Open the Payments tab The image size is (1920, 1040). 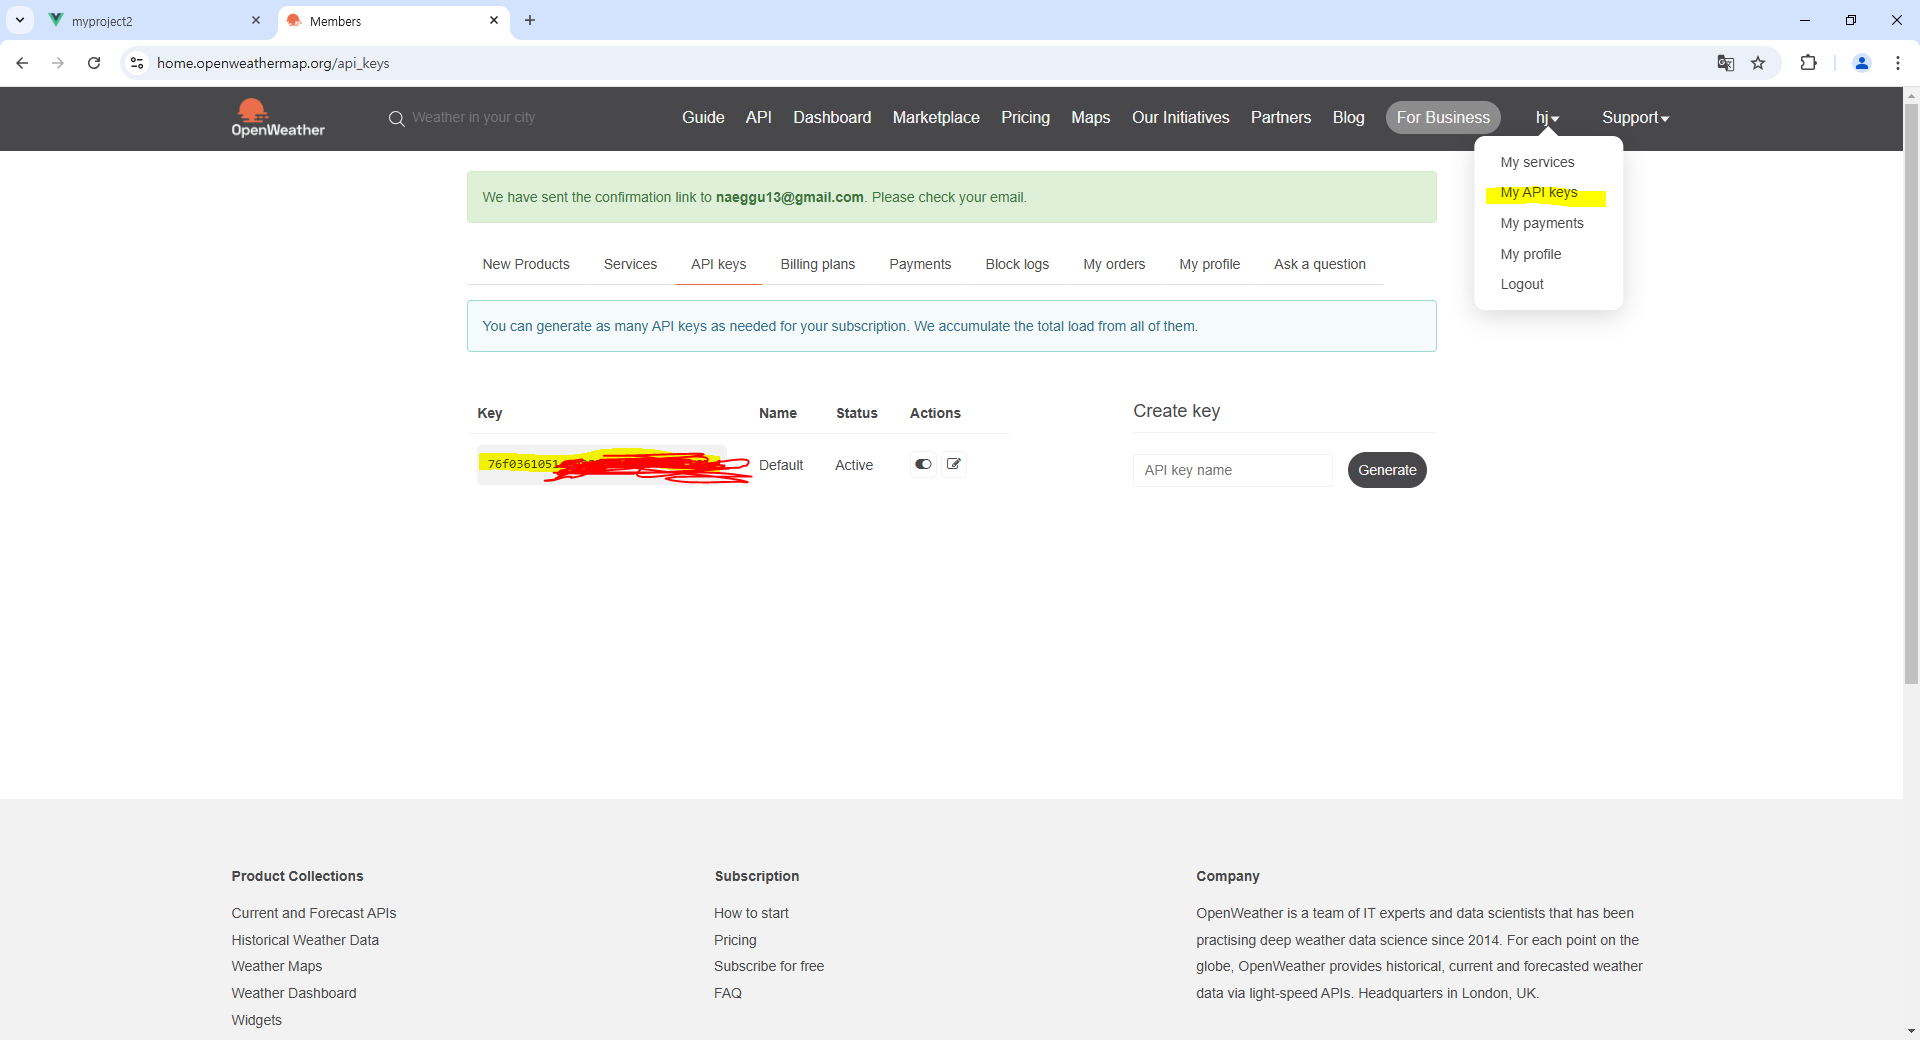point(920,264)
